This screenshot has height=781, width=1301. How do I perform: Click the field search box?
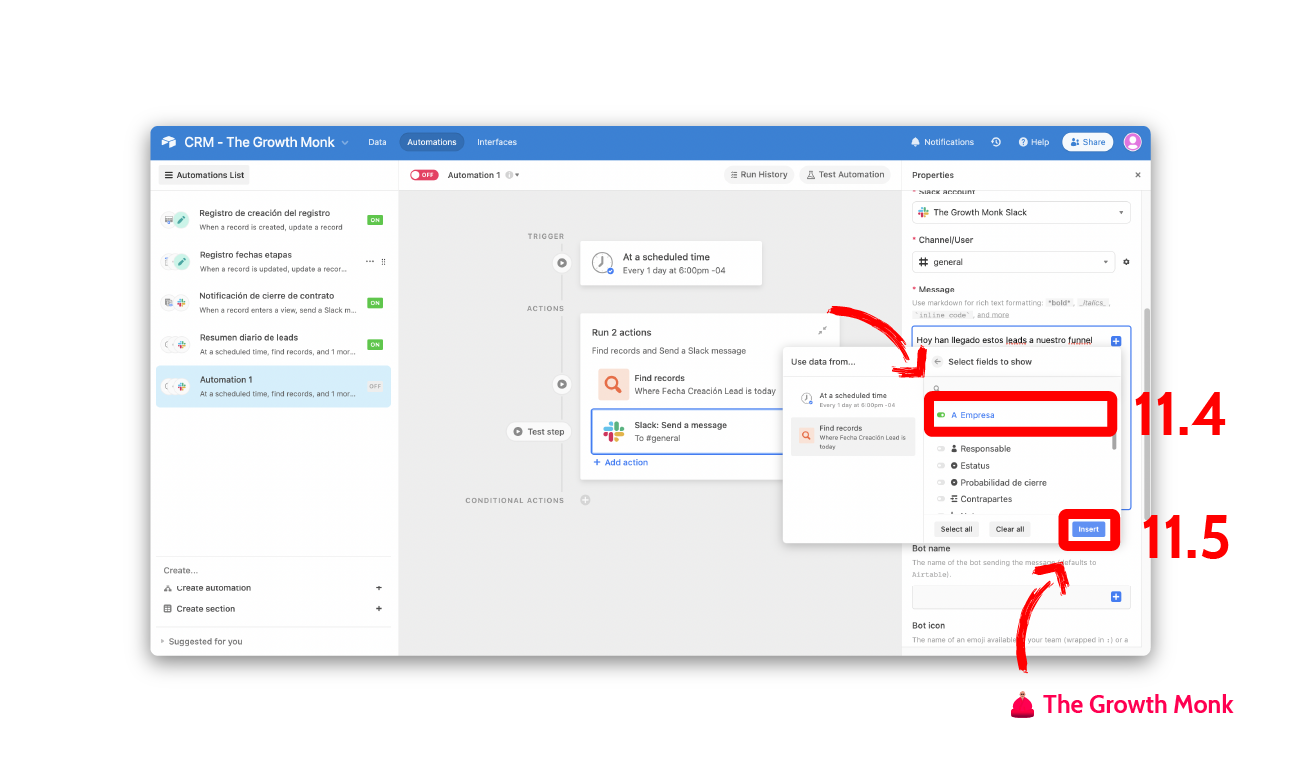[1020, 387]
